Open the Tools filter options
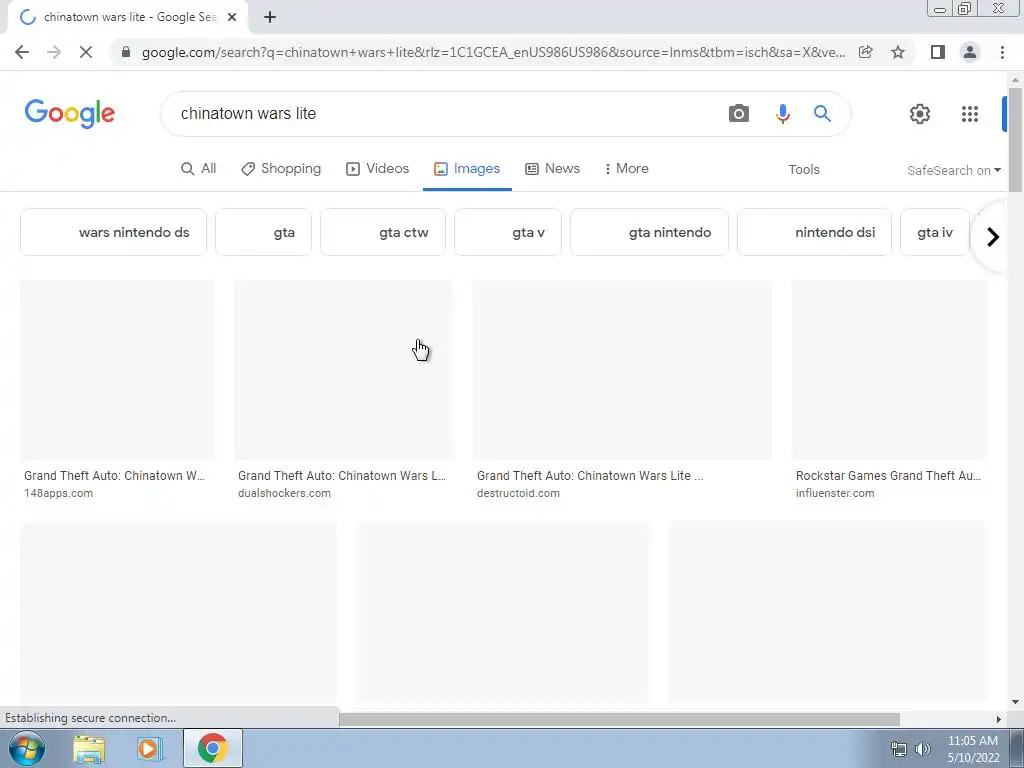Image resolution: width=1024 pixels, height=768 pixels. click(803, 170)
